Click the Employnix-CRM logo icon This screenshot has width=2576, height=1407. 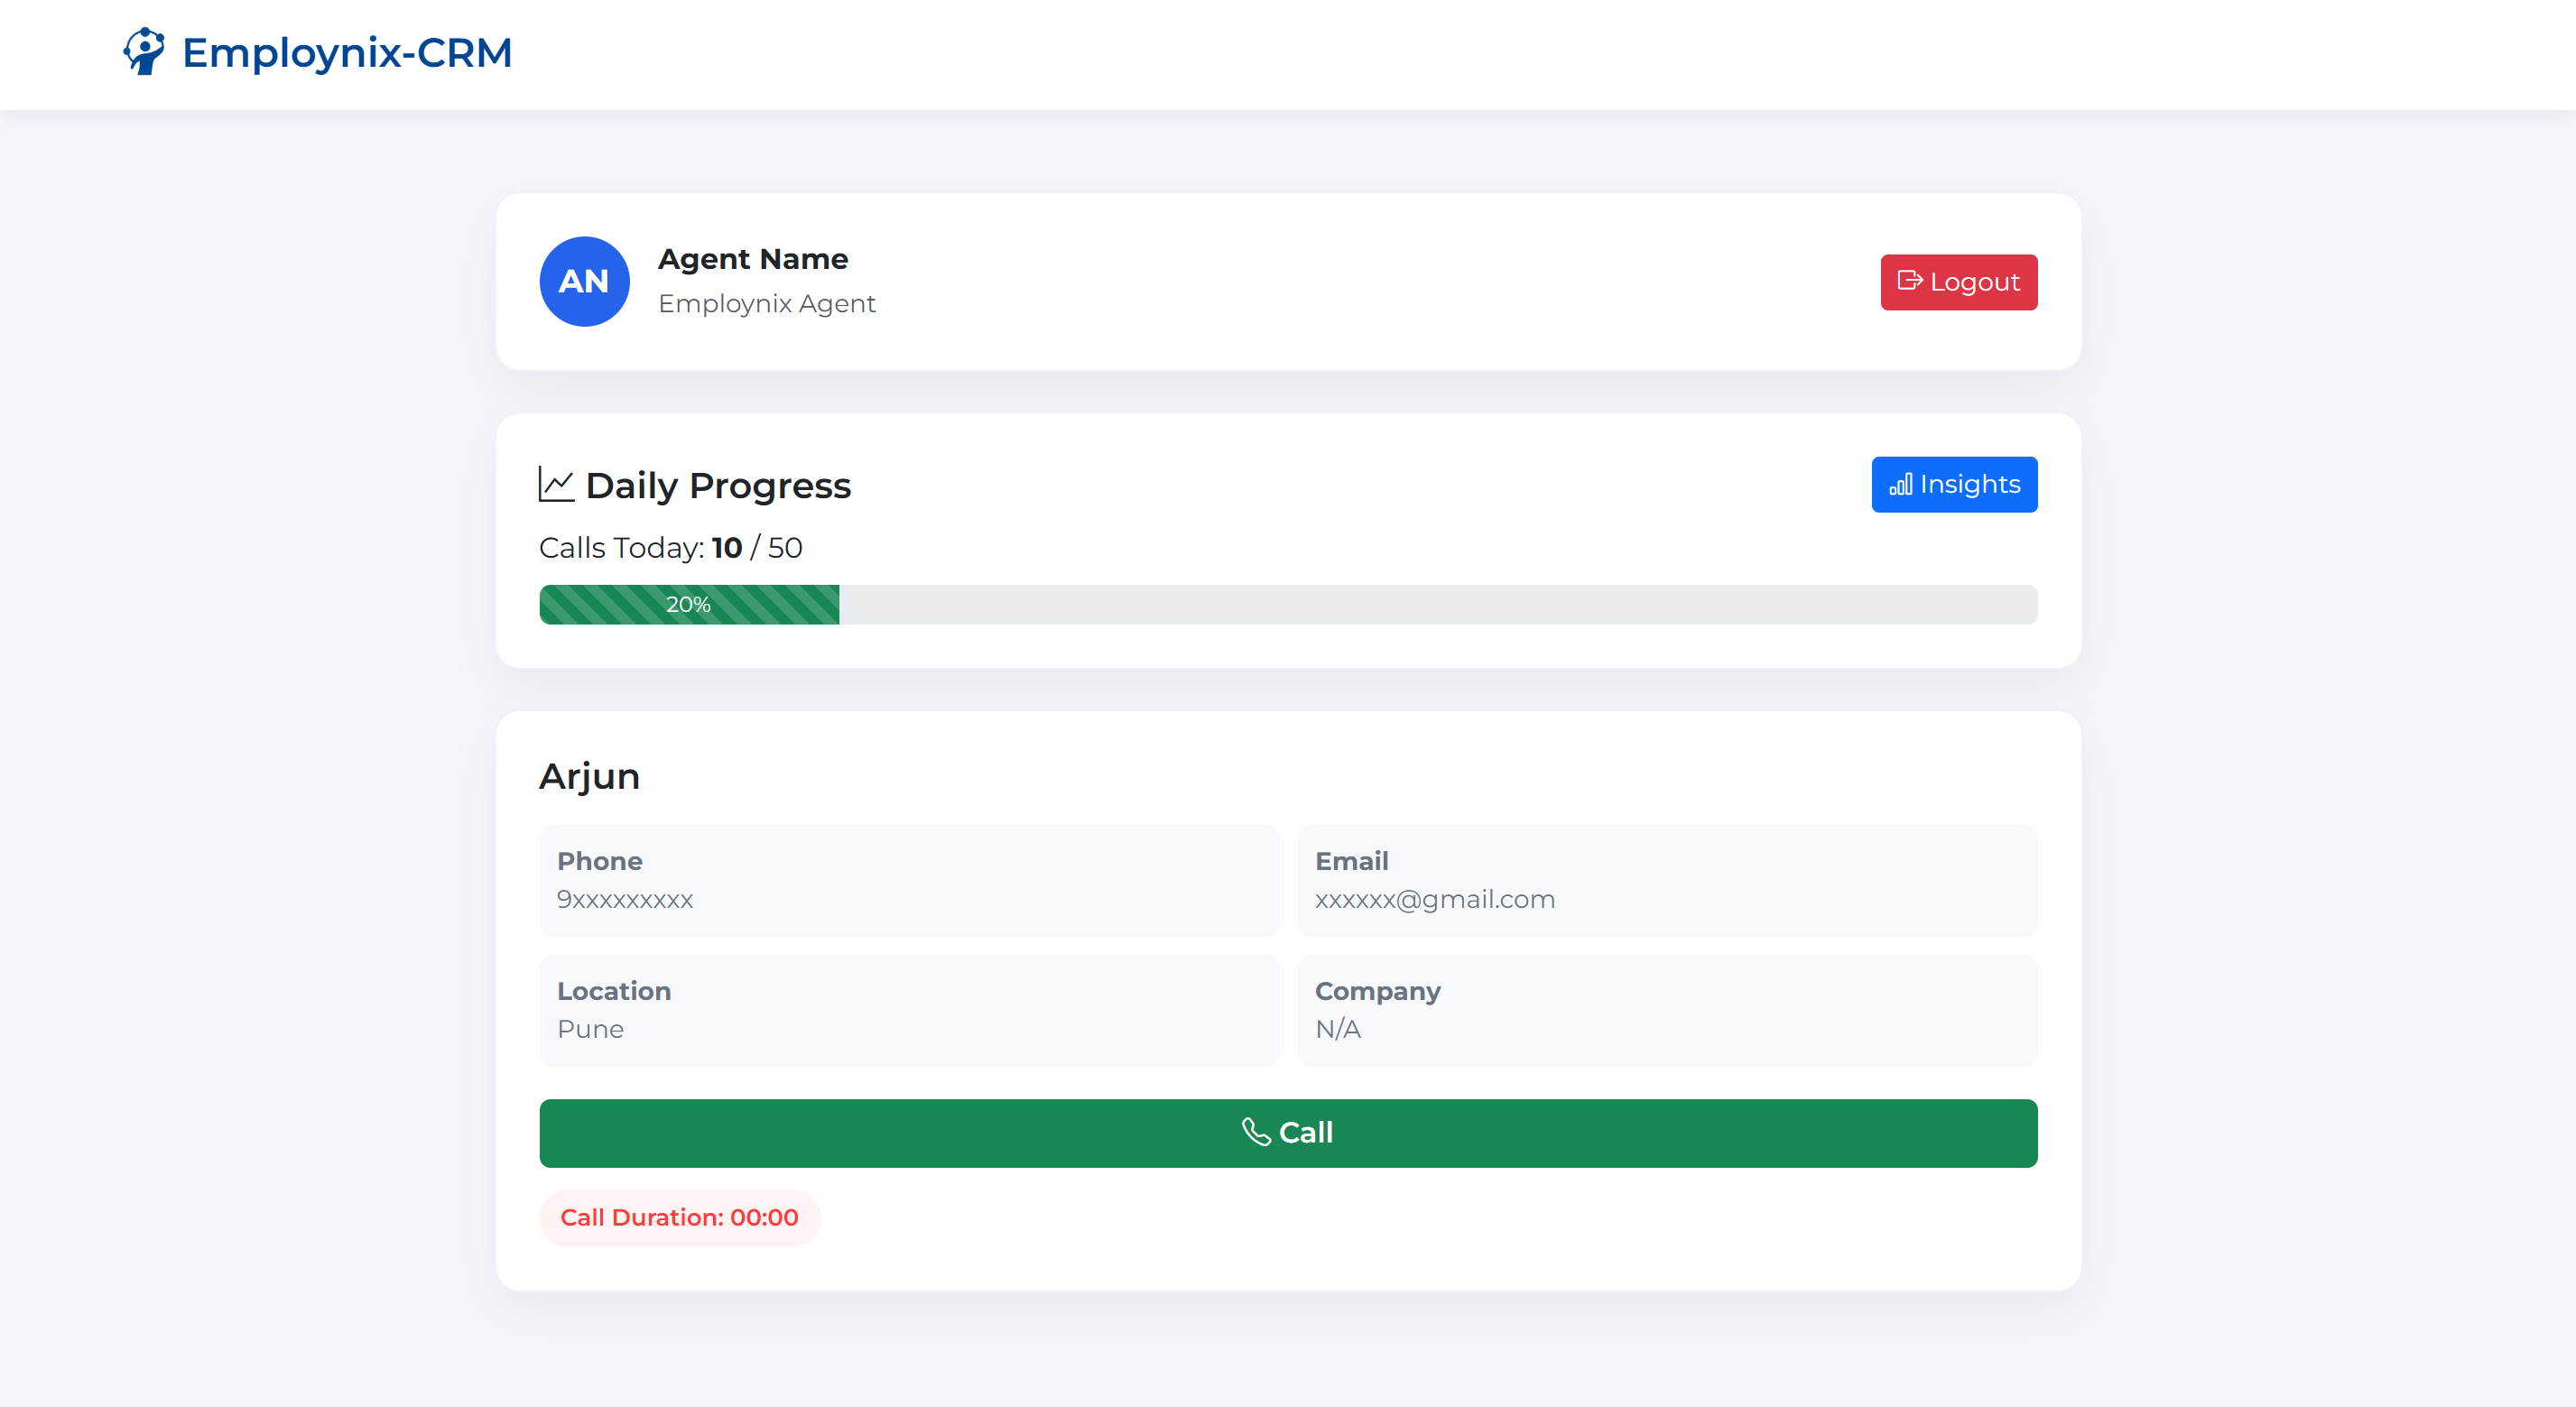(144, 51)
